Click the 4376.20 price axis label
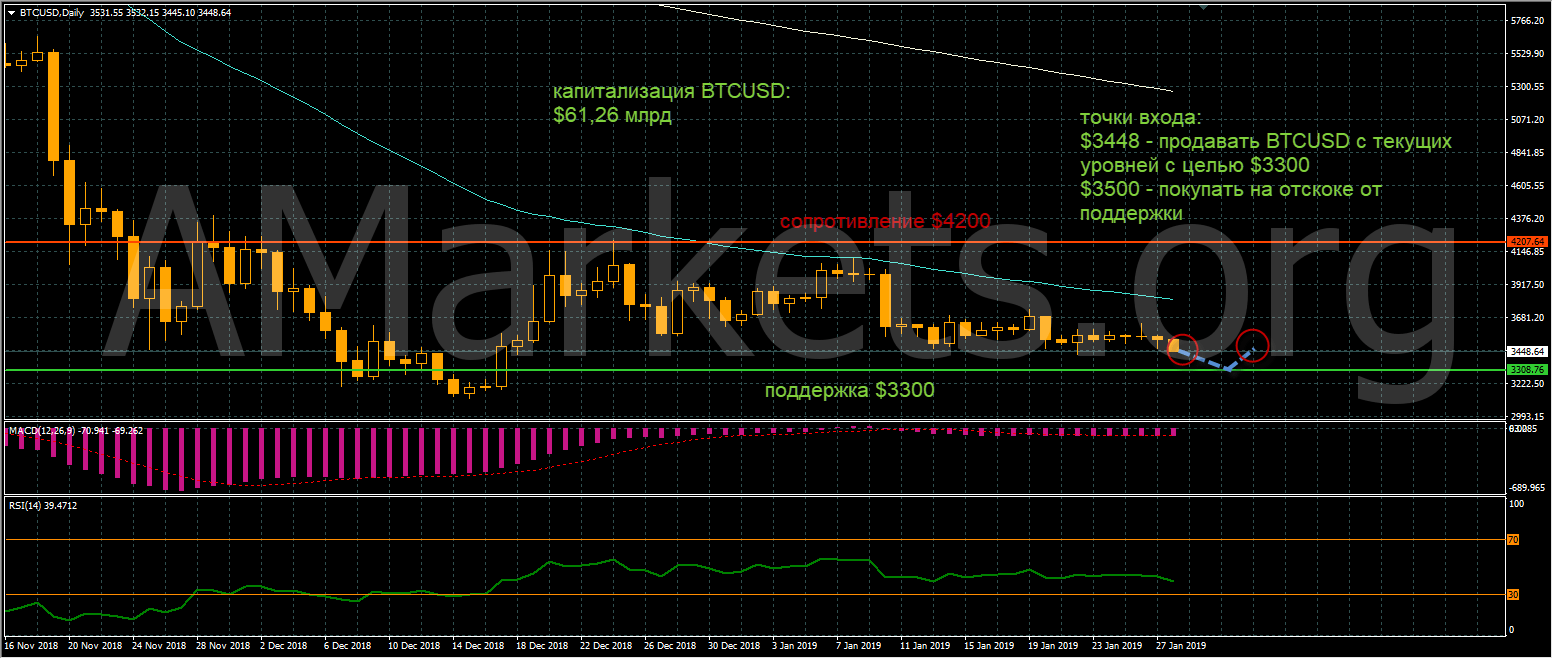This screenshot has width=1553, height=659. tap(1529, 219)
